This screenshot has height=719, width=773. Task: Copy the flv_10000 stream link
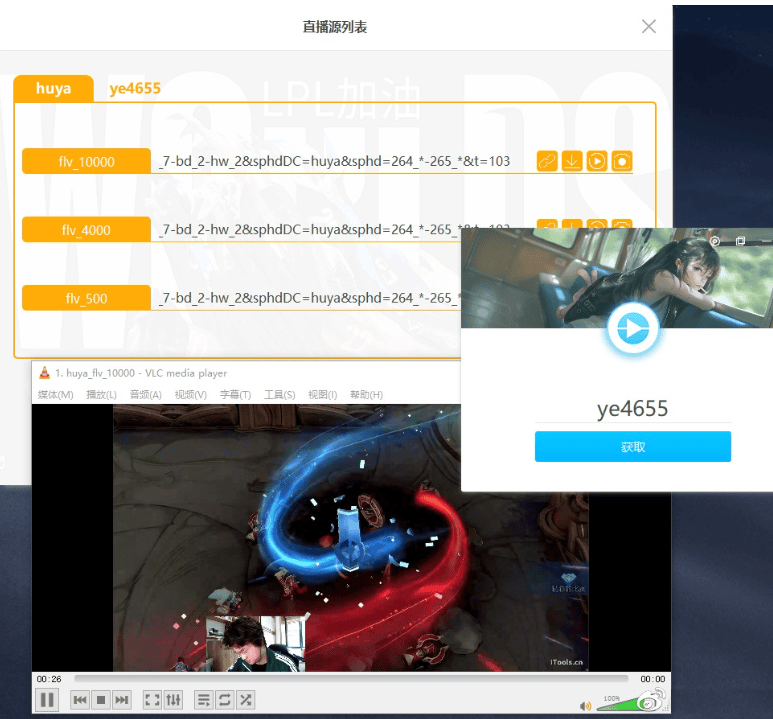pos(547,161)
